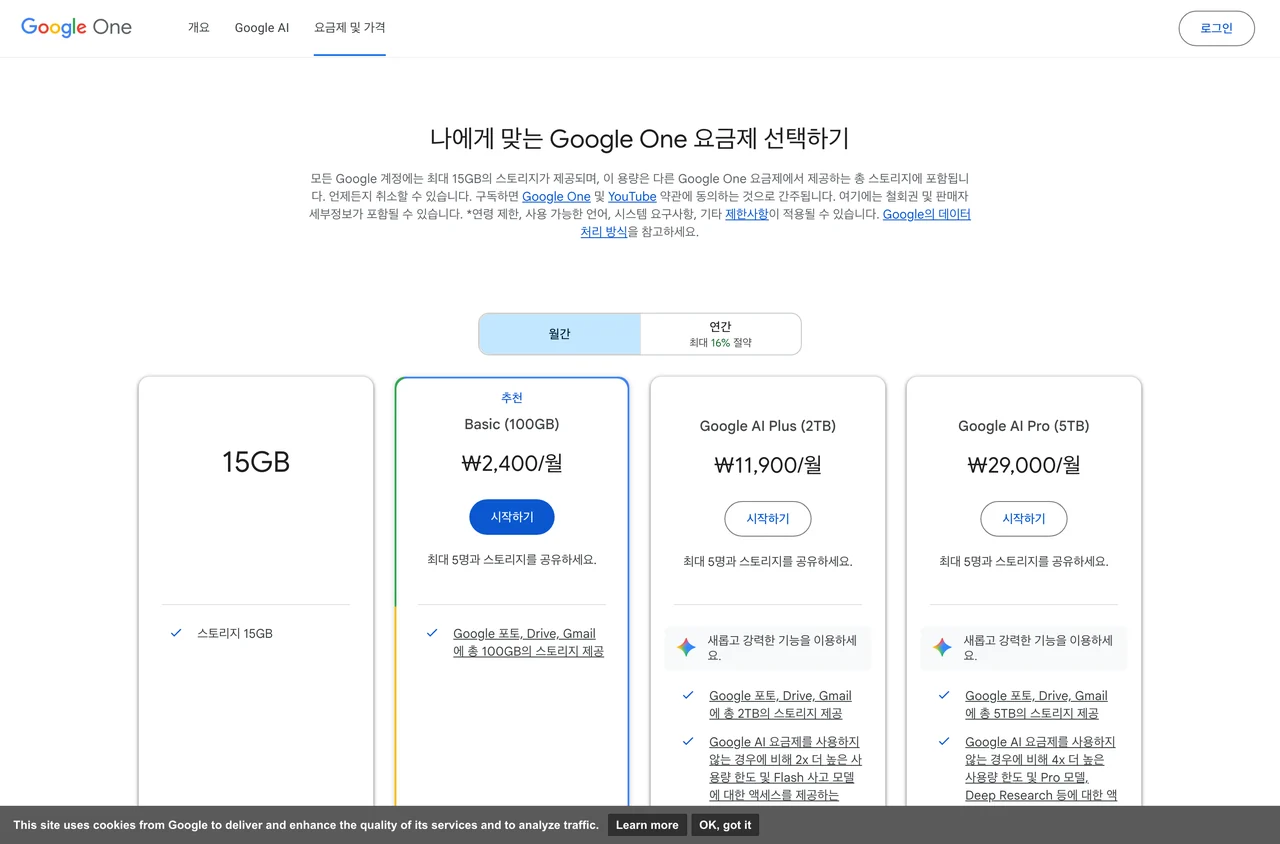Screen dimensions: 1280x844
Task: Open AI Plus 2x usage limit feature link
Action: 785,768
